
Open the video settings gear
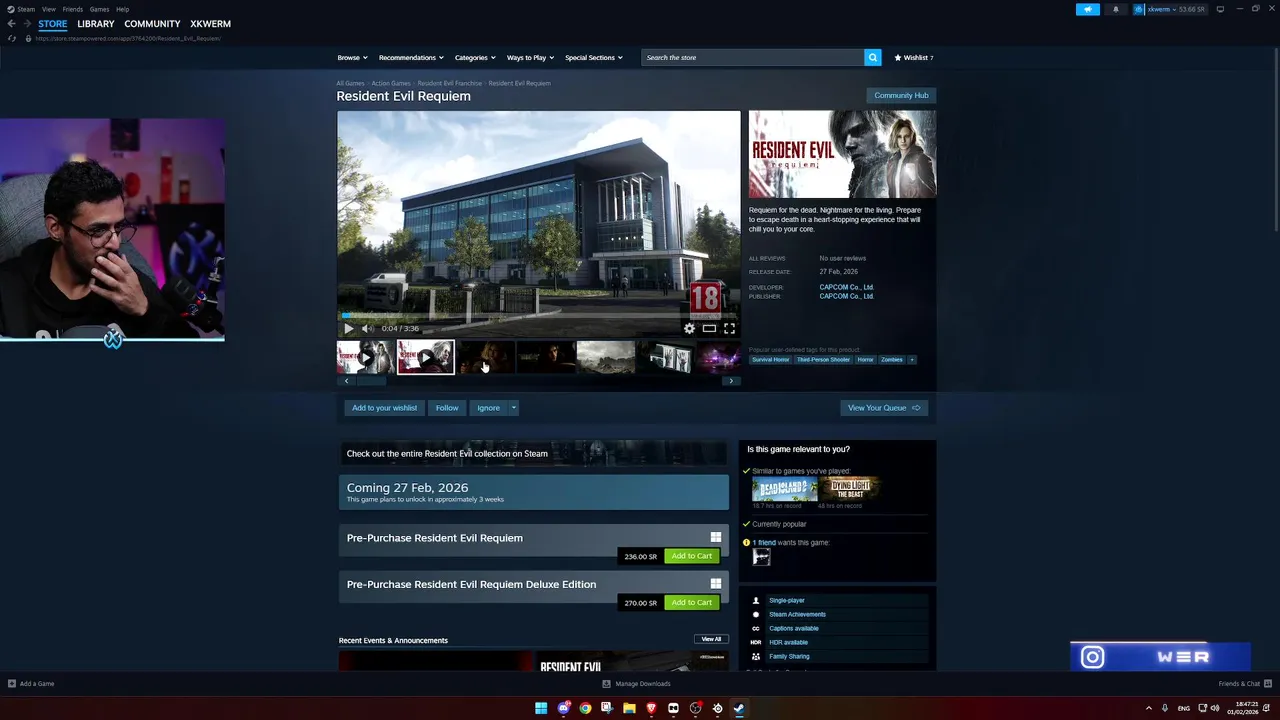(689, 328)
